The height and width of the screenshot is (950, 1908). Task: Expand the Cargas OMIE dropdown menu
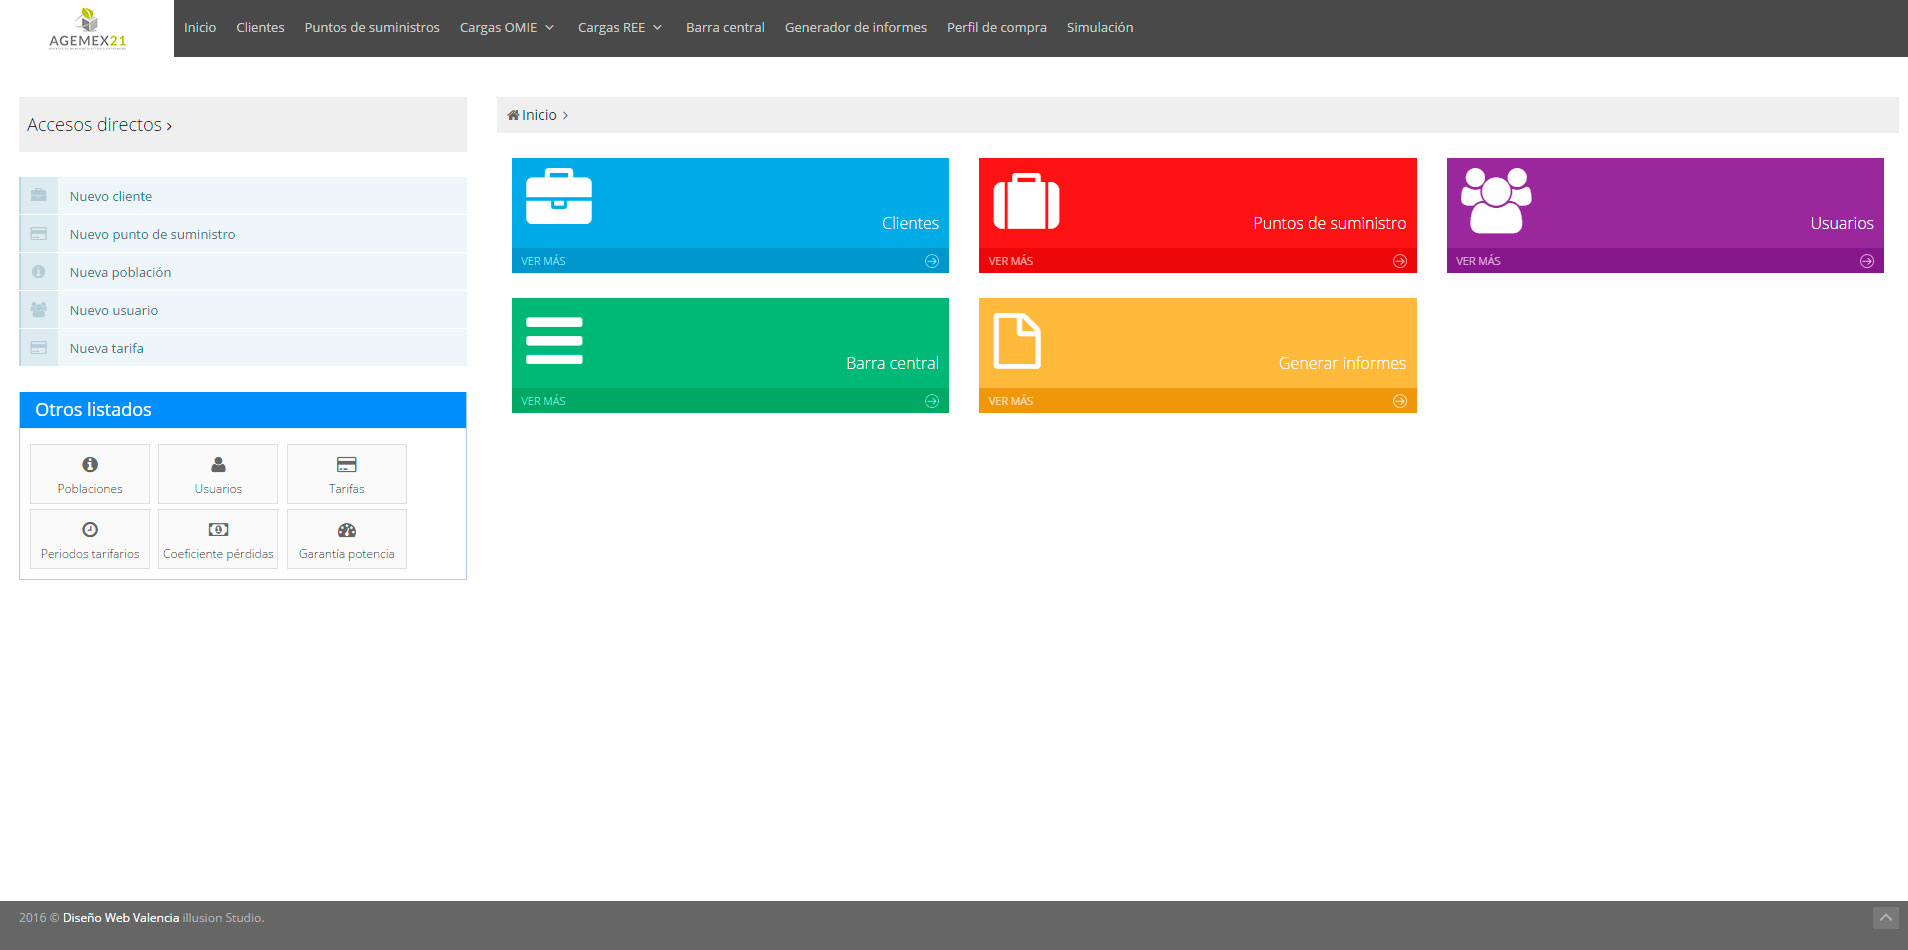[x=506, y=28]
